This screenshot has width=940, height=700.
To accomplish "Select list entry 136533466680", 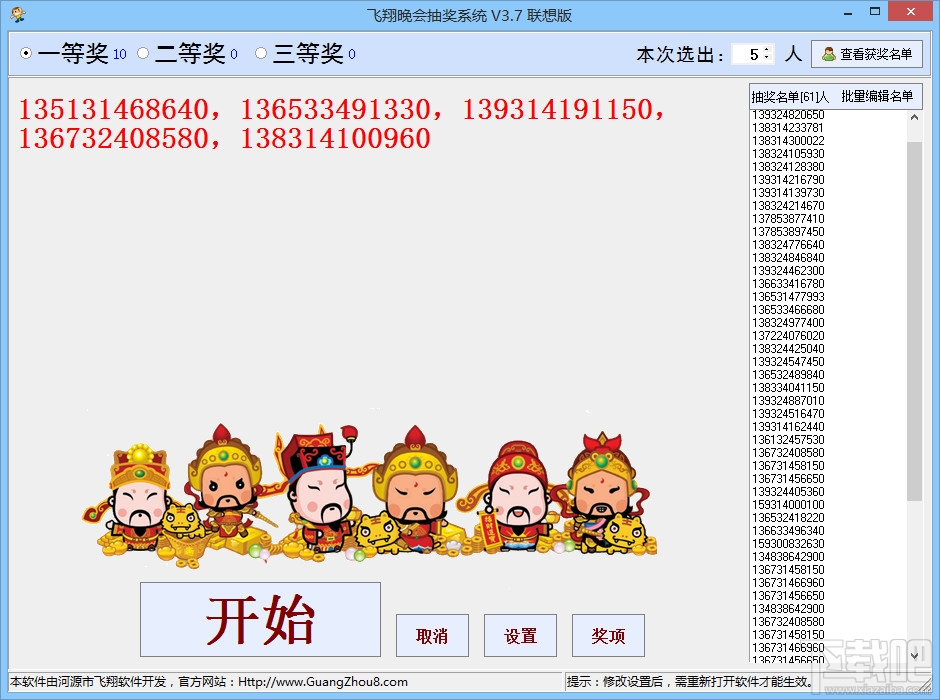I will coord(788,310).
